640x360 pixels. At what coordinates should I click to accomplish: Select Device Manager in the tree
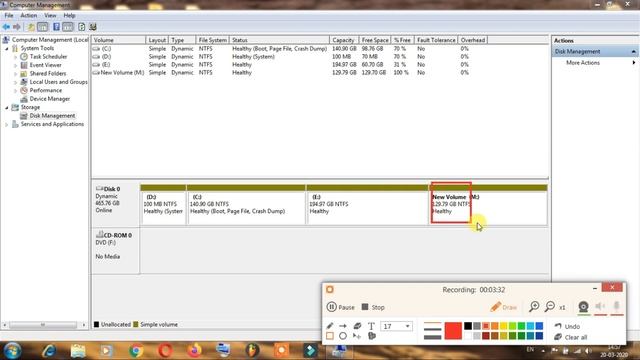pos(49,99)
